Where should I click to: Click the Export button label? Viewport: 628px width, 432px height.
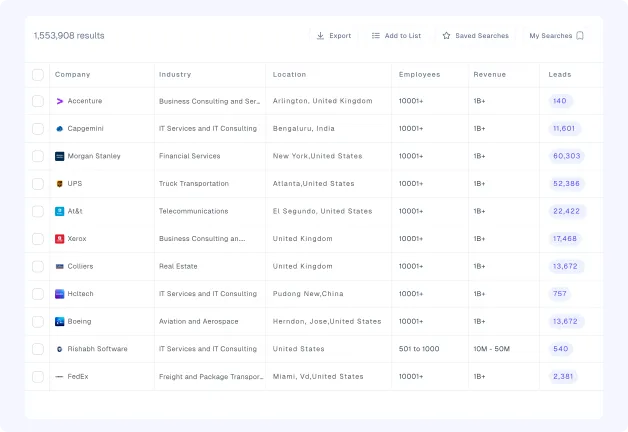(340, 36)
